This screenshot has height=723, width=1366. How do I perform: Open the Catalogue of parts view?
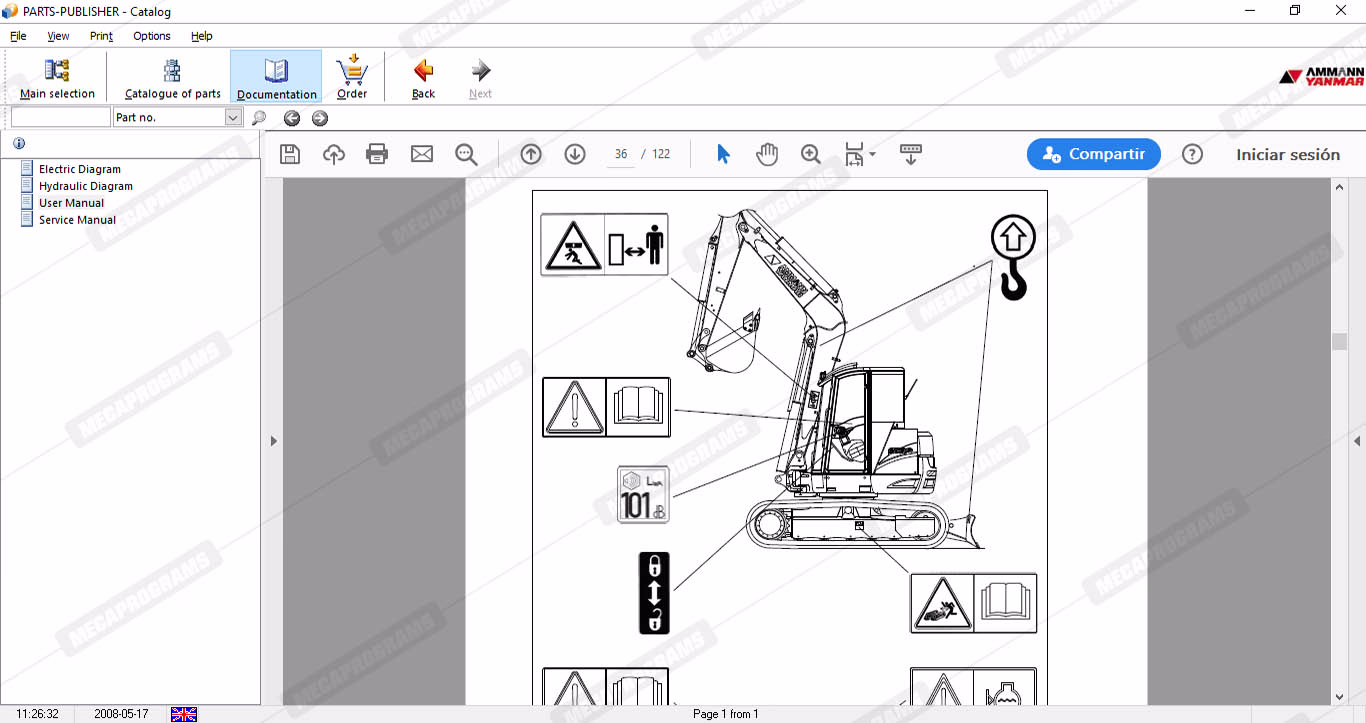(x=172, y=77)
